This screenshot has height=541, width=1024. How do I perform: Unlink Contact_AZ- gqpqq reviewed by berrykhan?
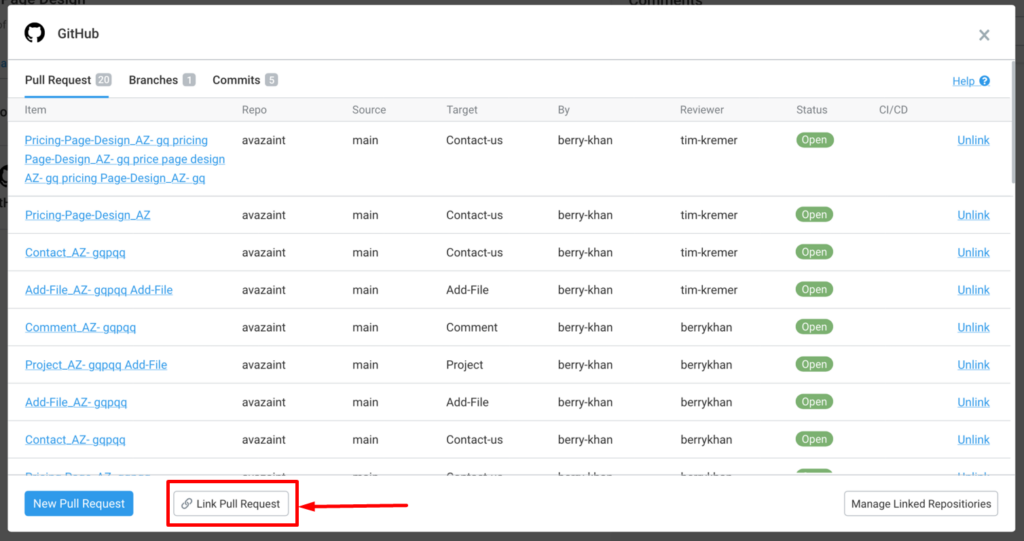(973, 440)
